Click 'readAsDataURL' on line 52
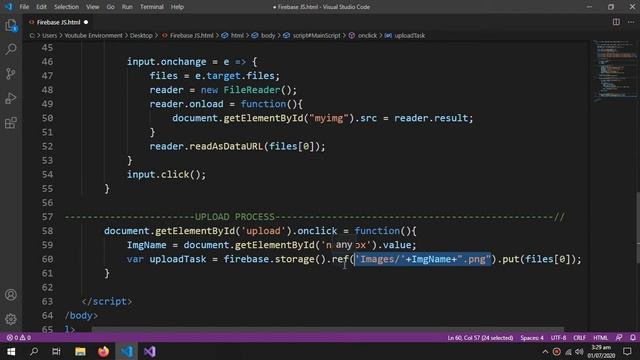This screenshot has width=640, height=360. (x=226, y=146)
